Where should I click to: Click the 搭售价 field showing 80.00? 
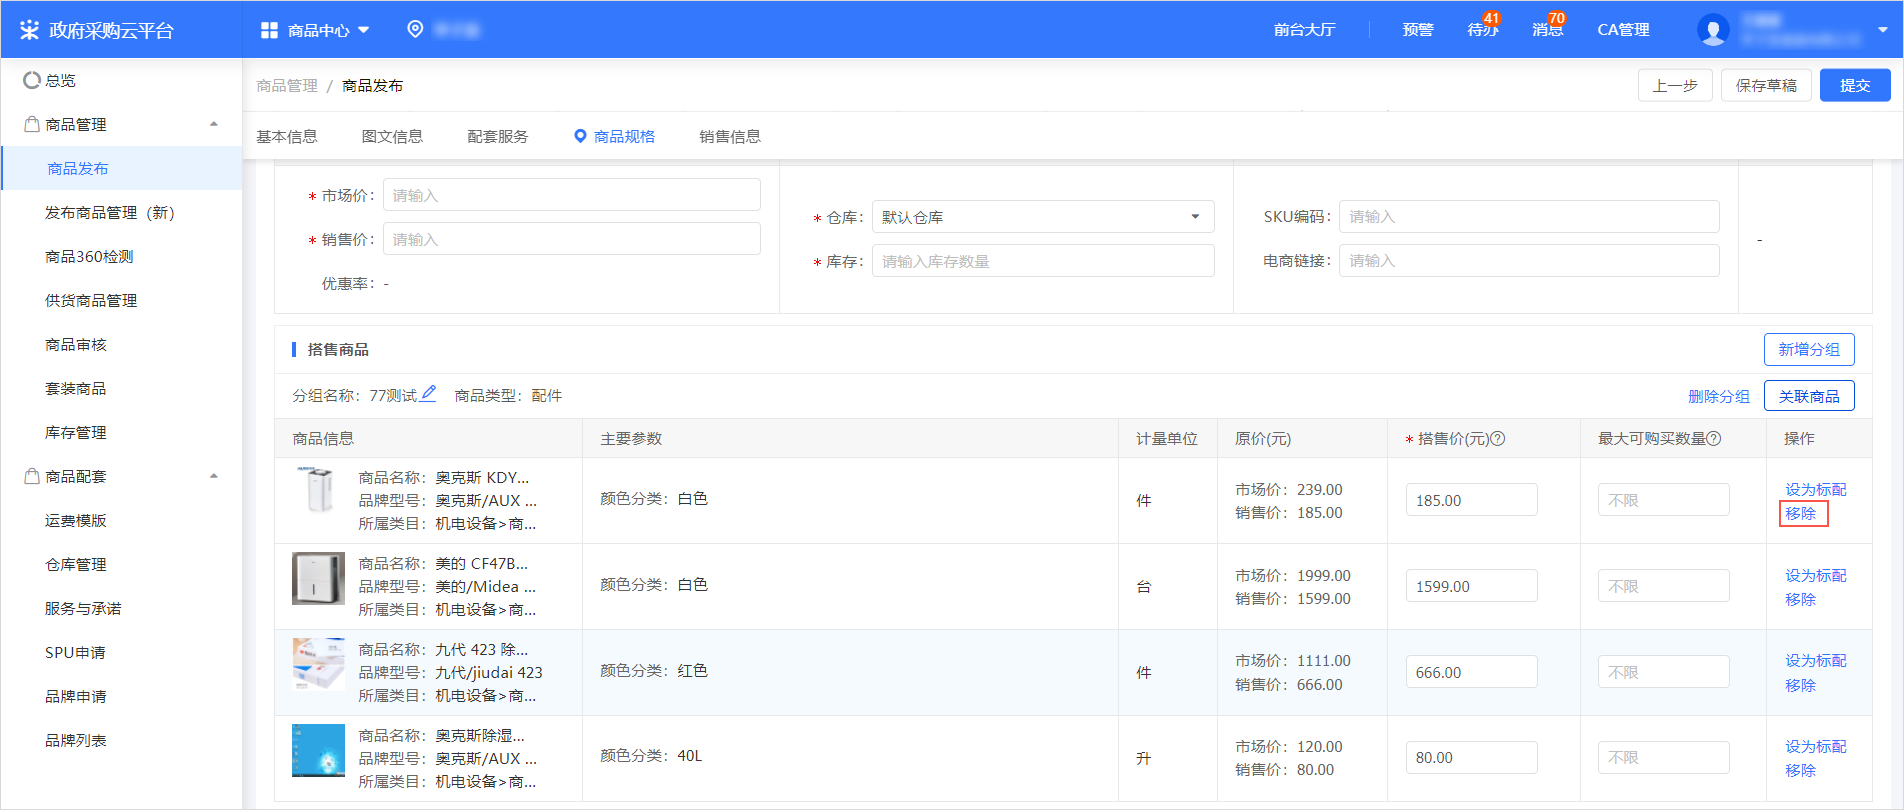(1471, 757)
